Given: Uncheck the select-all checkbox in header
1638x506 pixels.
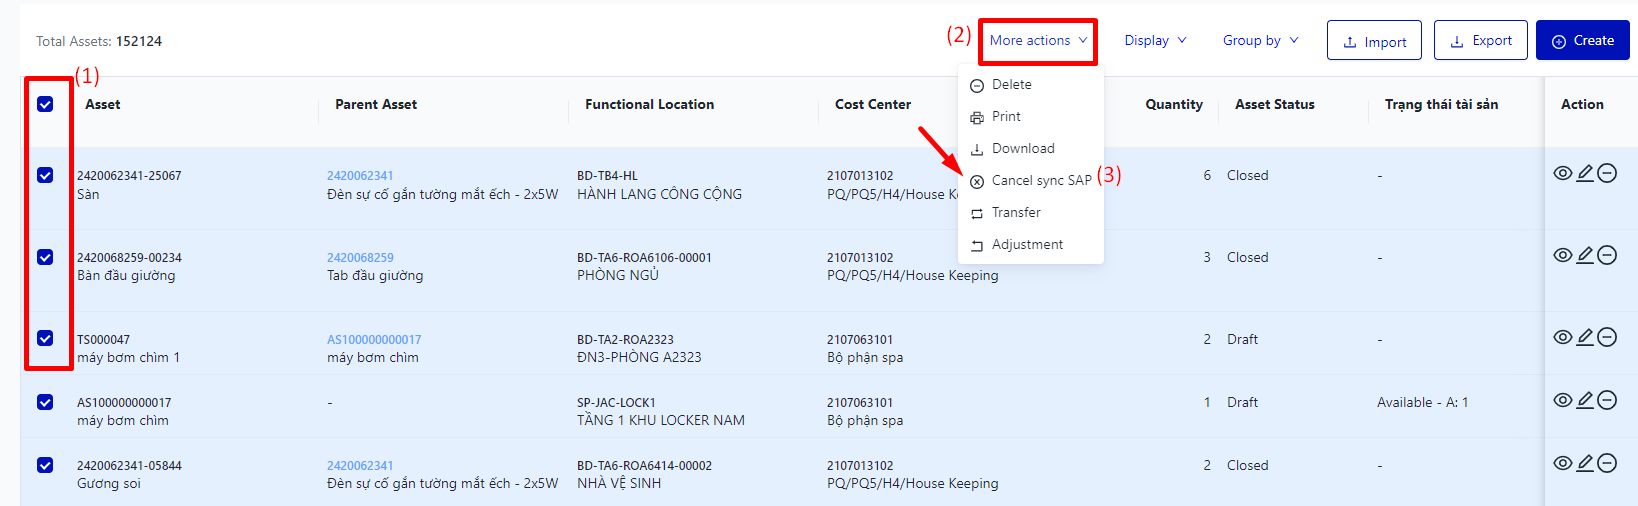Looking at the screenshot, I should (45, 104).
